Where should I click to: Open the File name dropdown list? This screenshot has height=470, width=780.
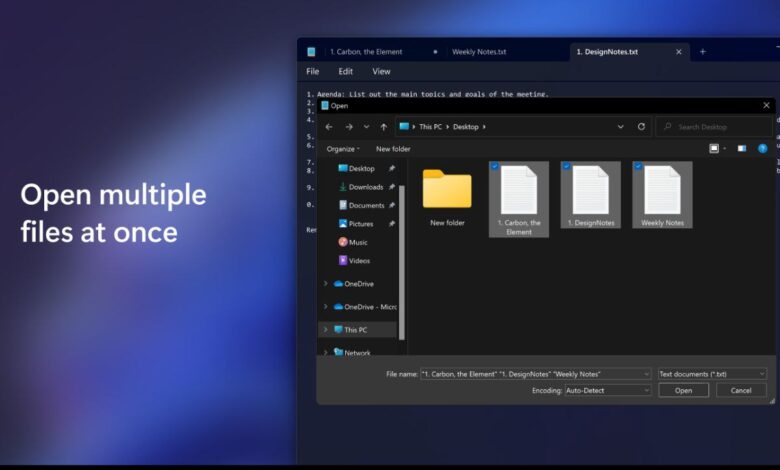646,374
